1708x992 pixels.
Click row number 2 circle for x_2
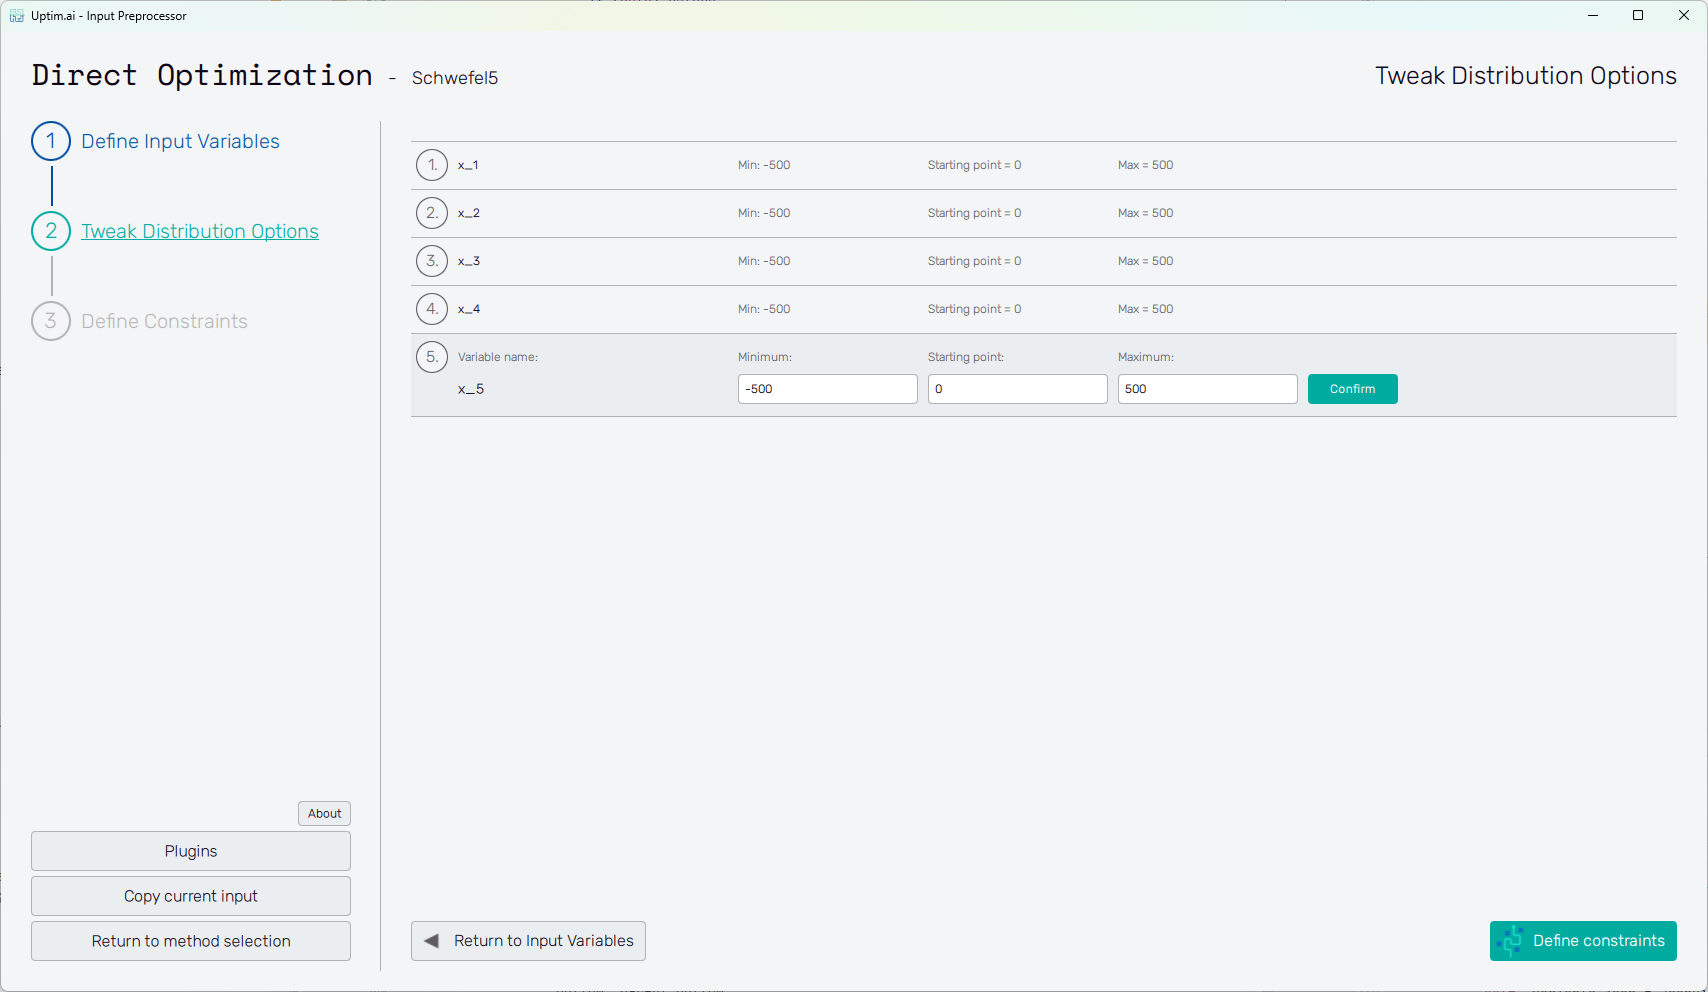pos(432,213)
